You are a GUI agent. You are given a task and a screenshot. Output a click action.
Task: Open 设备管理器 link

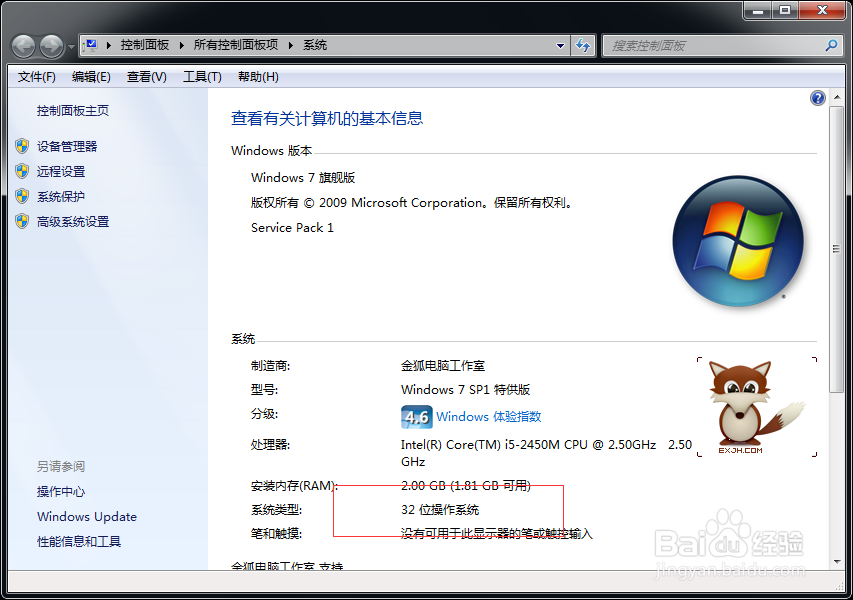67,146
